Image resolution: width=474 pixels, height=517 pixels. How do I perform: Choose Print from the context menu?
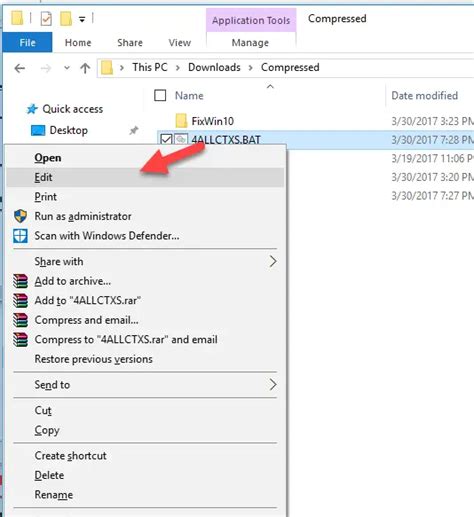[145, 197]
